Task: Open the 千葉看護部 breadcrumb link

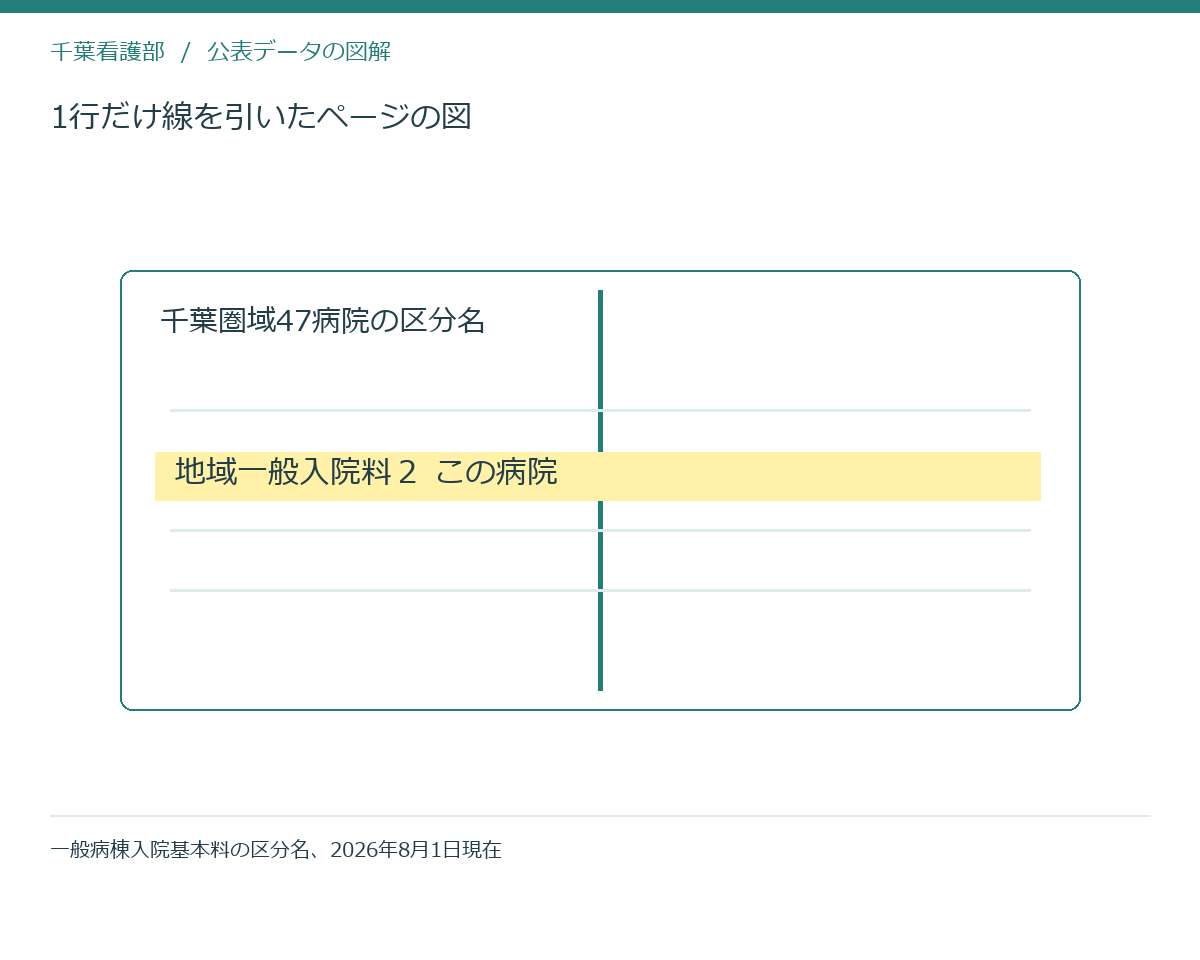Action: click(108, 52)
